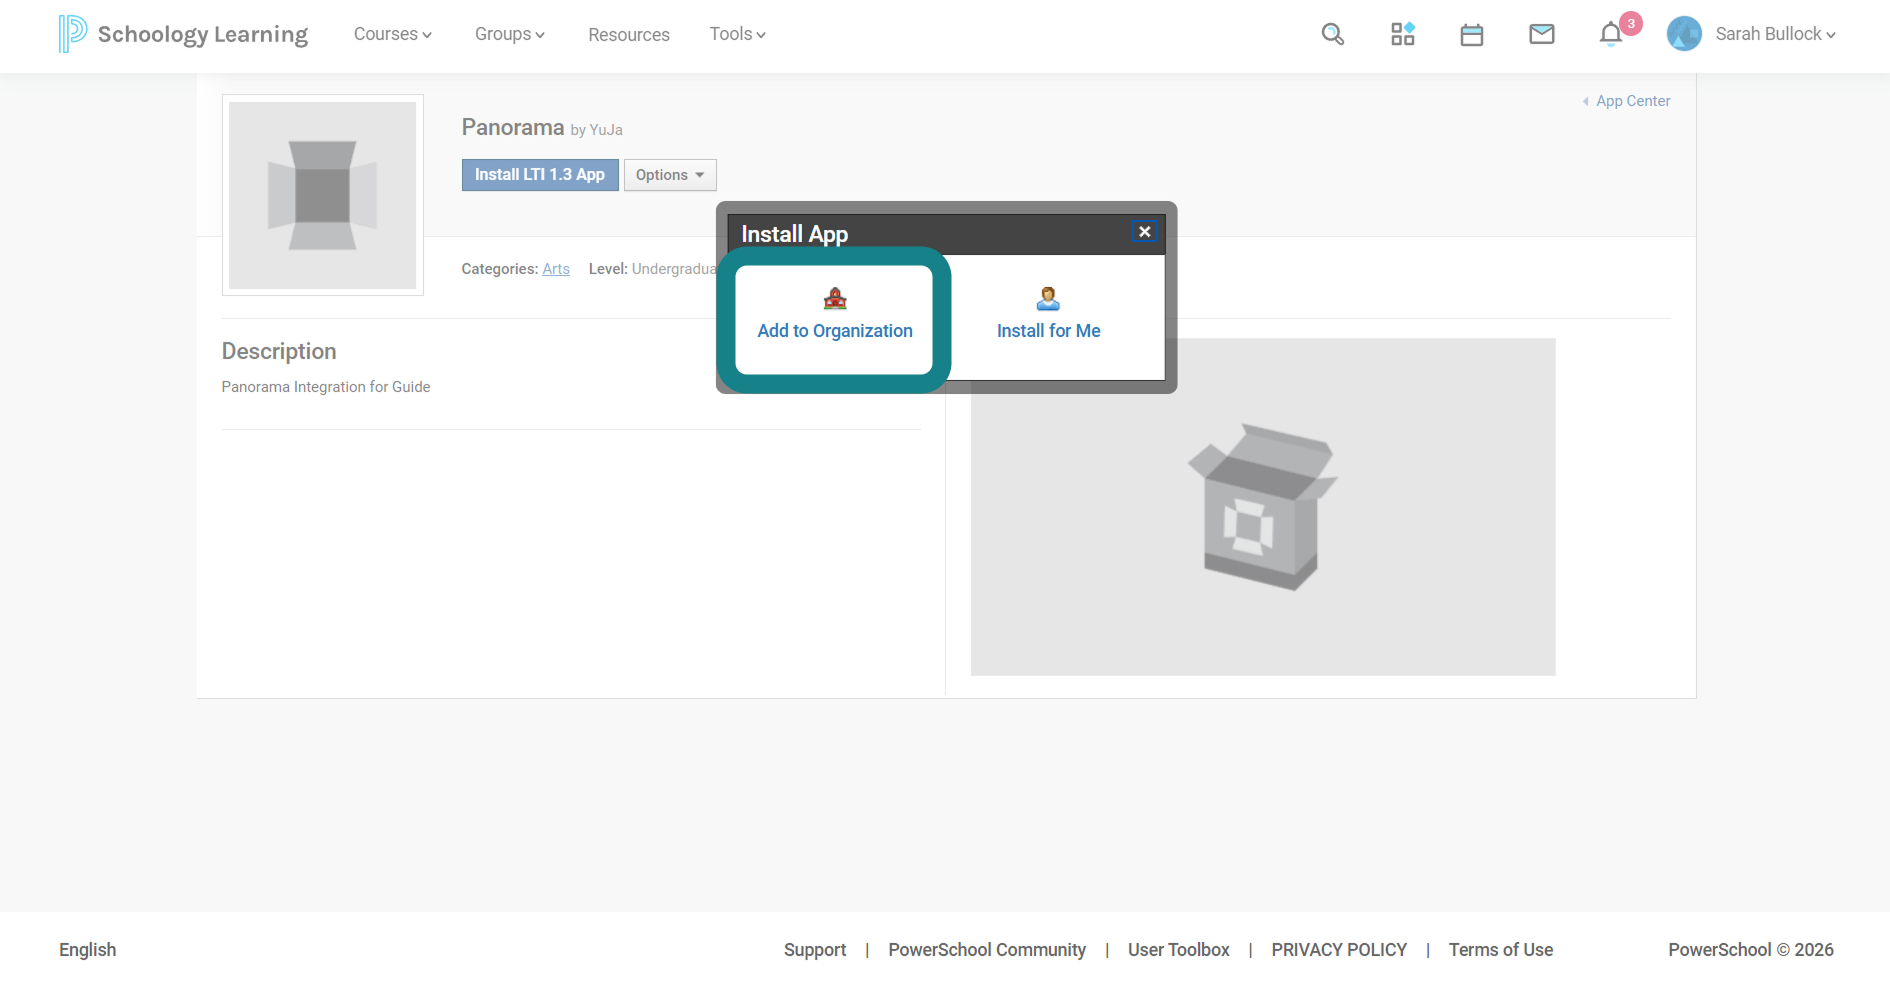Open the search magnifier icon
The height and width of the screenshot is (981, 1890).
[1332, 34]
